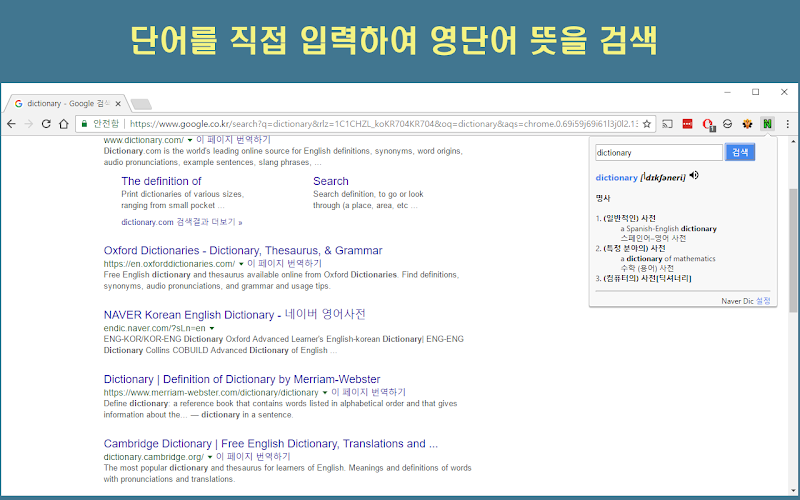Click the scrollbar up arrow
Screen dimensions: 800x500
point(793,141)
